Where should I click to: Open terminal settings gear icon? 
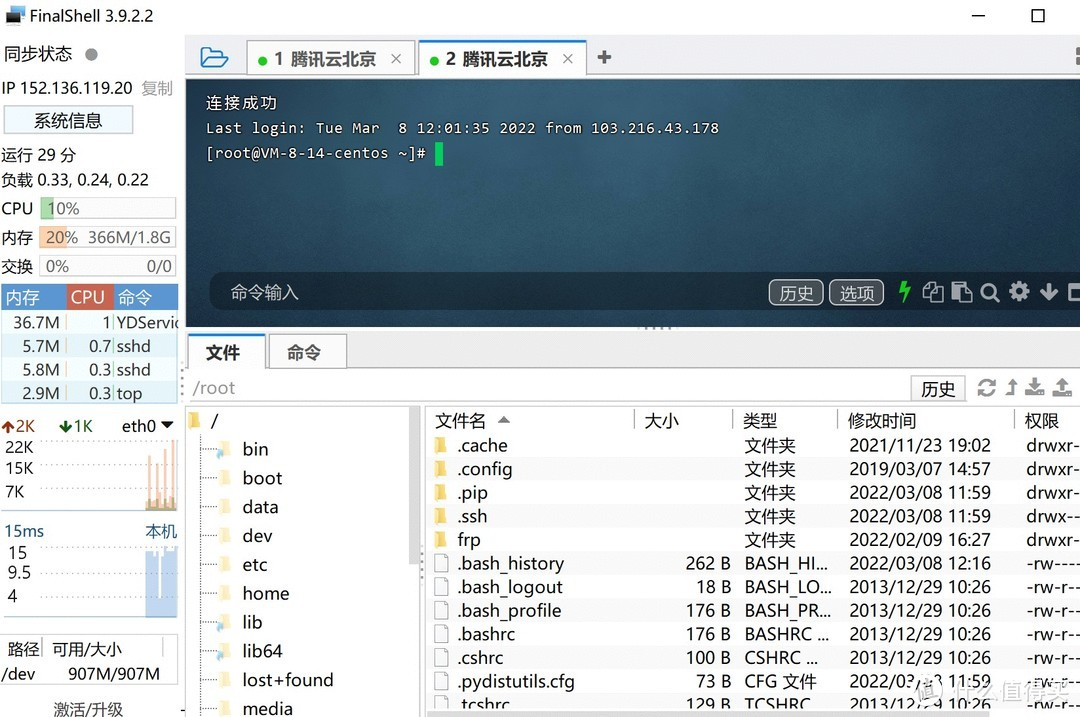point(1019,292)
